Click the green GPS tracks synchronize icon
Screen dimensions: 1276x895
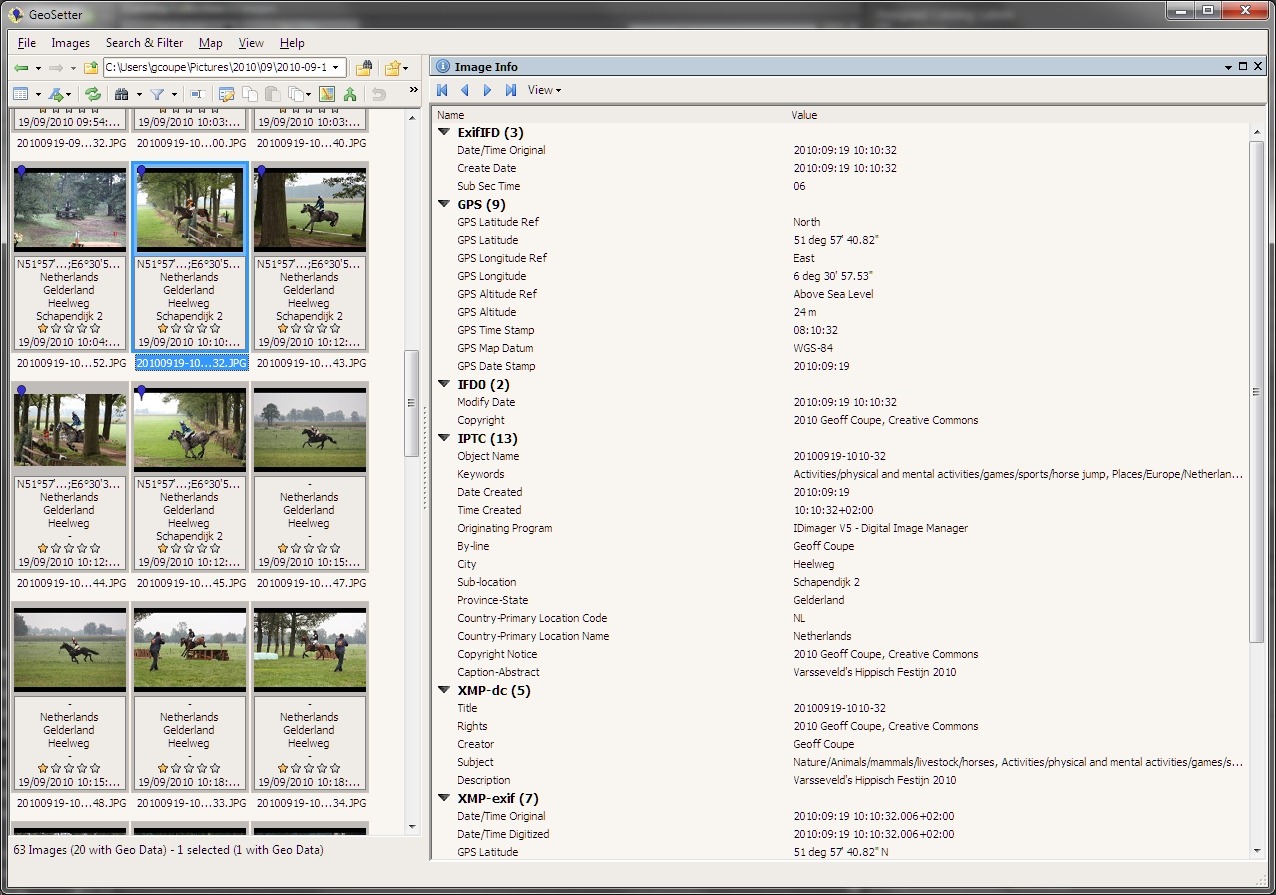[x=349, y=94]
